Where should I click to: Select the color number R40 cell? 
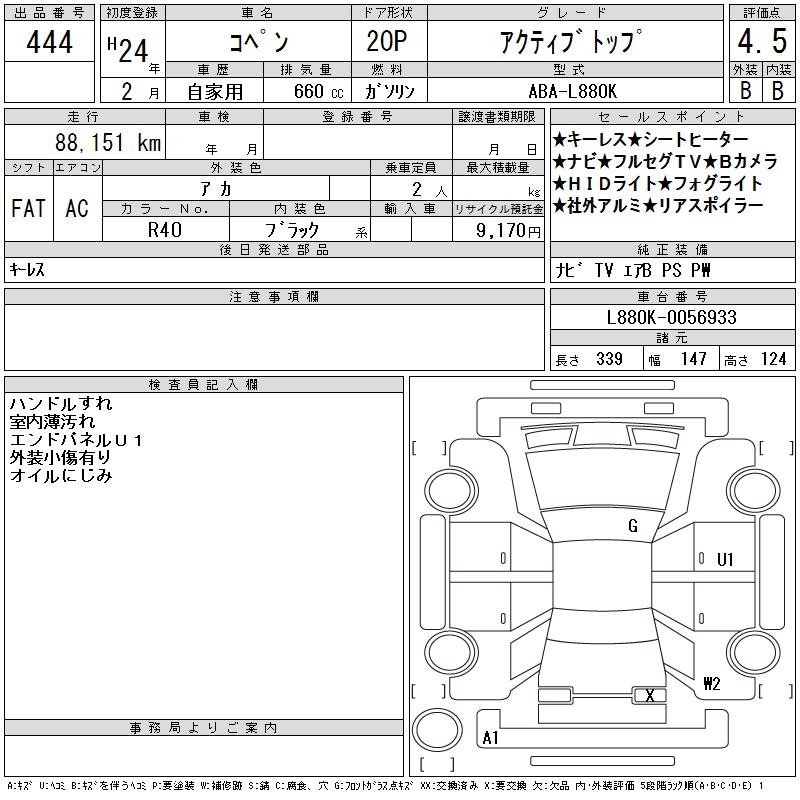[x=165, y=229]
